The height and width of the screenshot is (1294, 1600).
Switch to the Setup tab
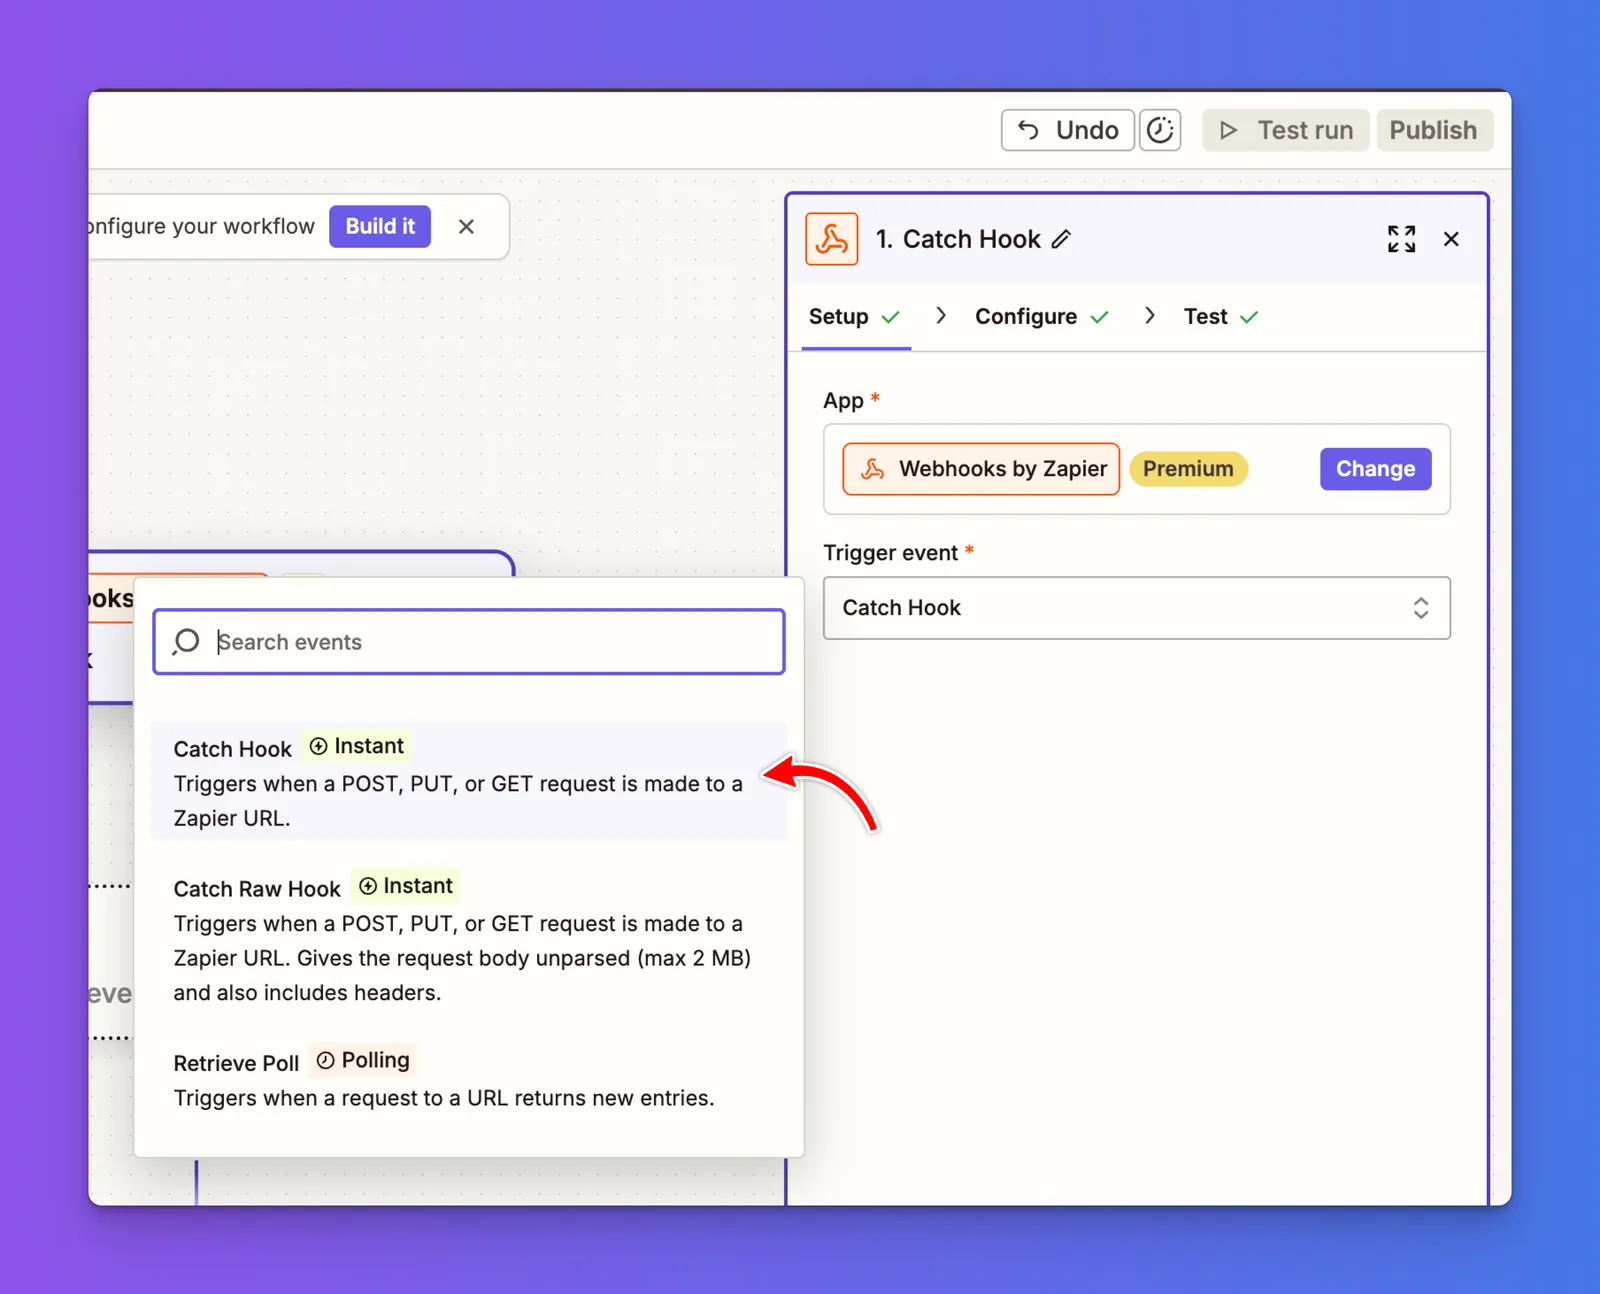pos(855,317)
